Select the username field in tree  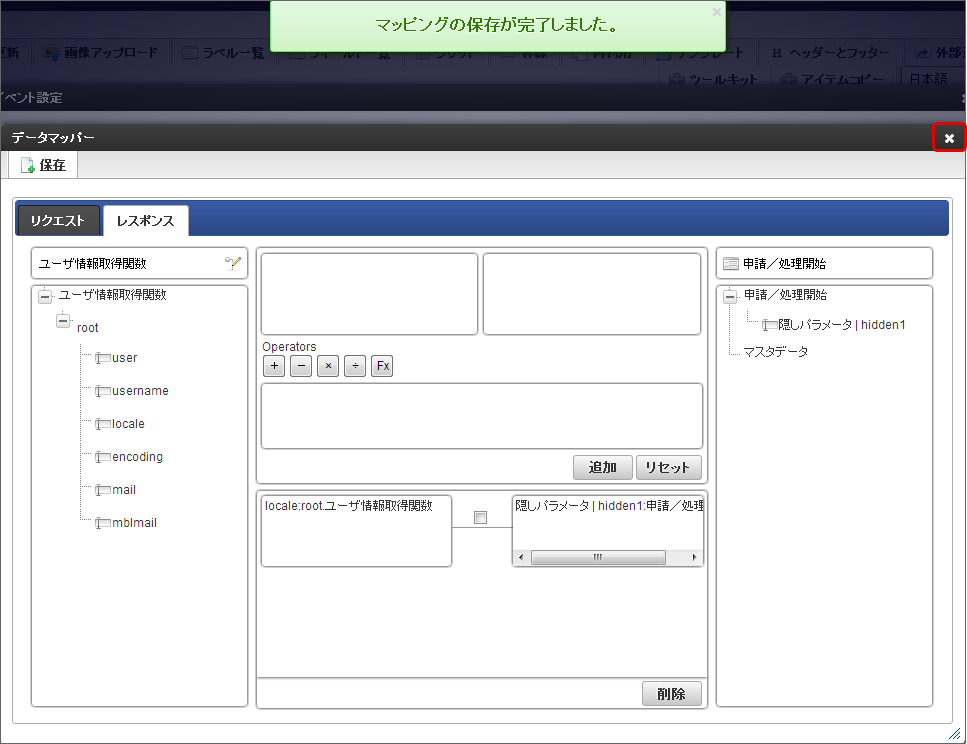pyautogui.click(x=140, y=391)
